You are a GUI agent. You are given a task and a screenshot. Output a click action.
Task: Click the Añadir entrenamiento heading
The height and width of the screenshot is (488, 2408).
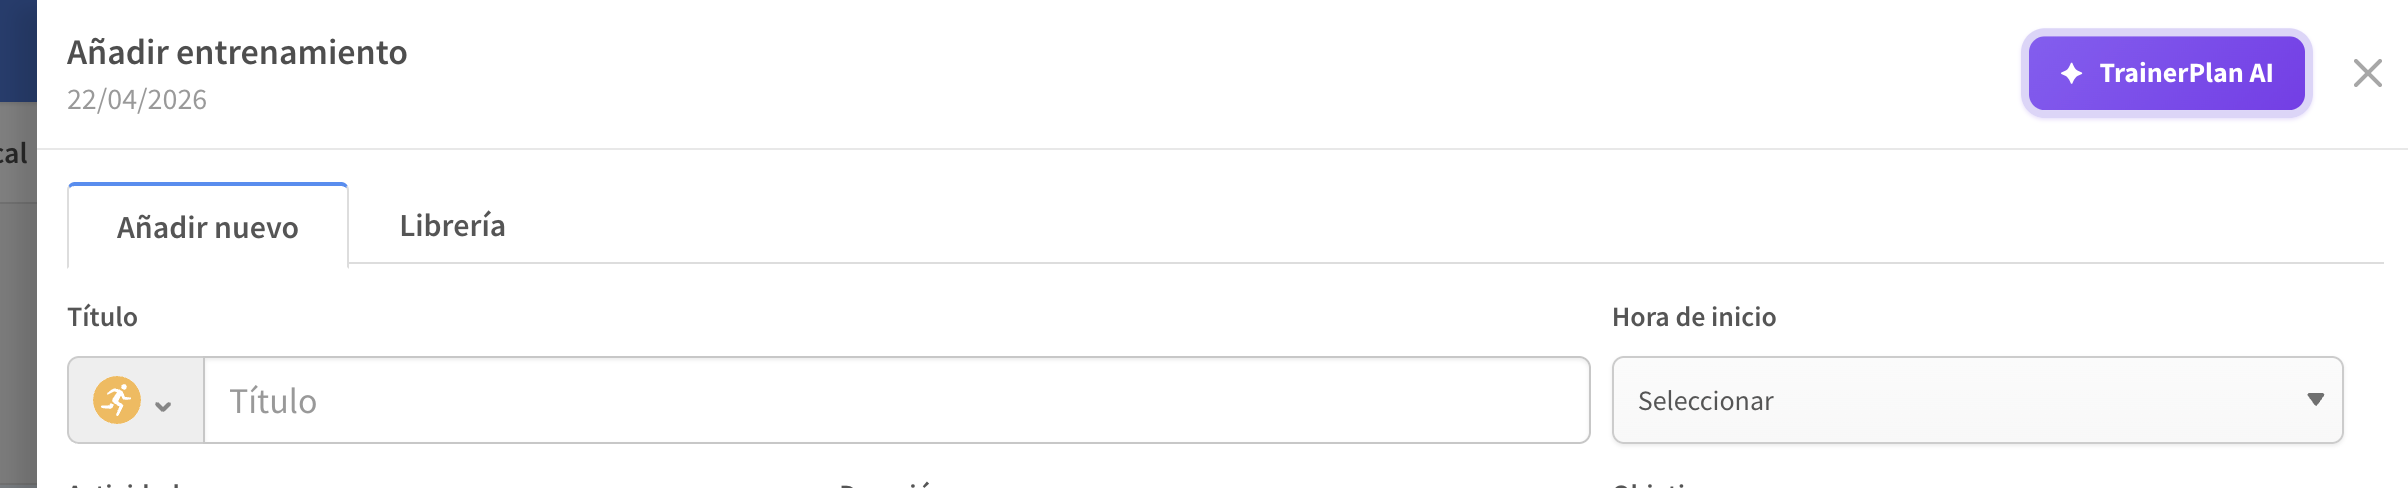pos(237,52)
